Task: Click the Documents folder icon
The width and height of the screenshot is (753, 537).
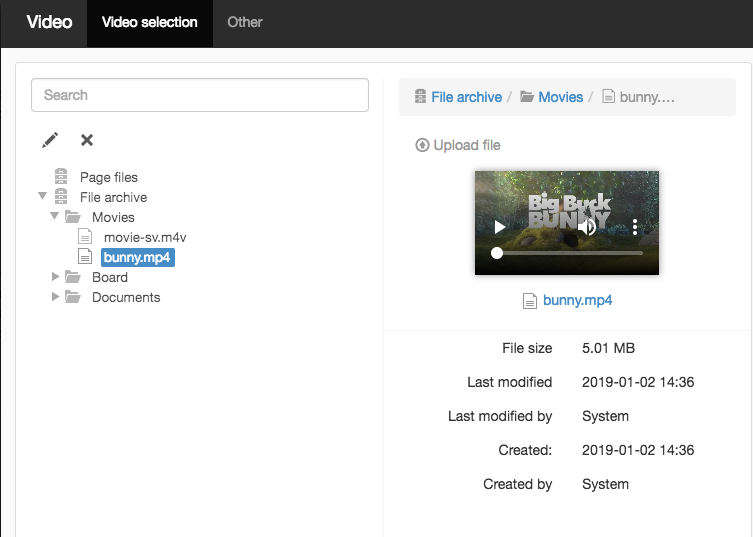Action: [x=73, y=297]
